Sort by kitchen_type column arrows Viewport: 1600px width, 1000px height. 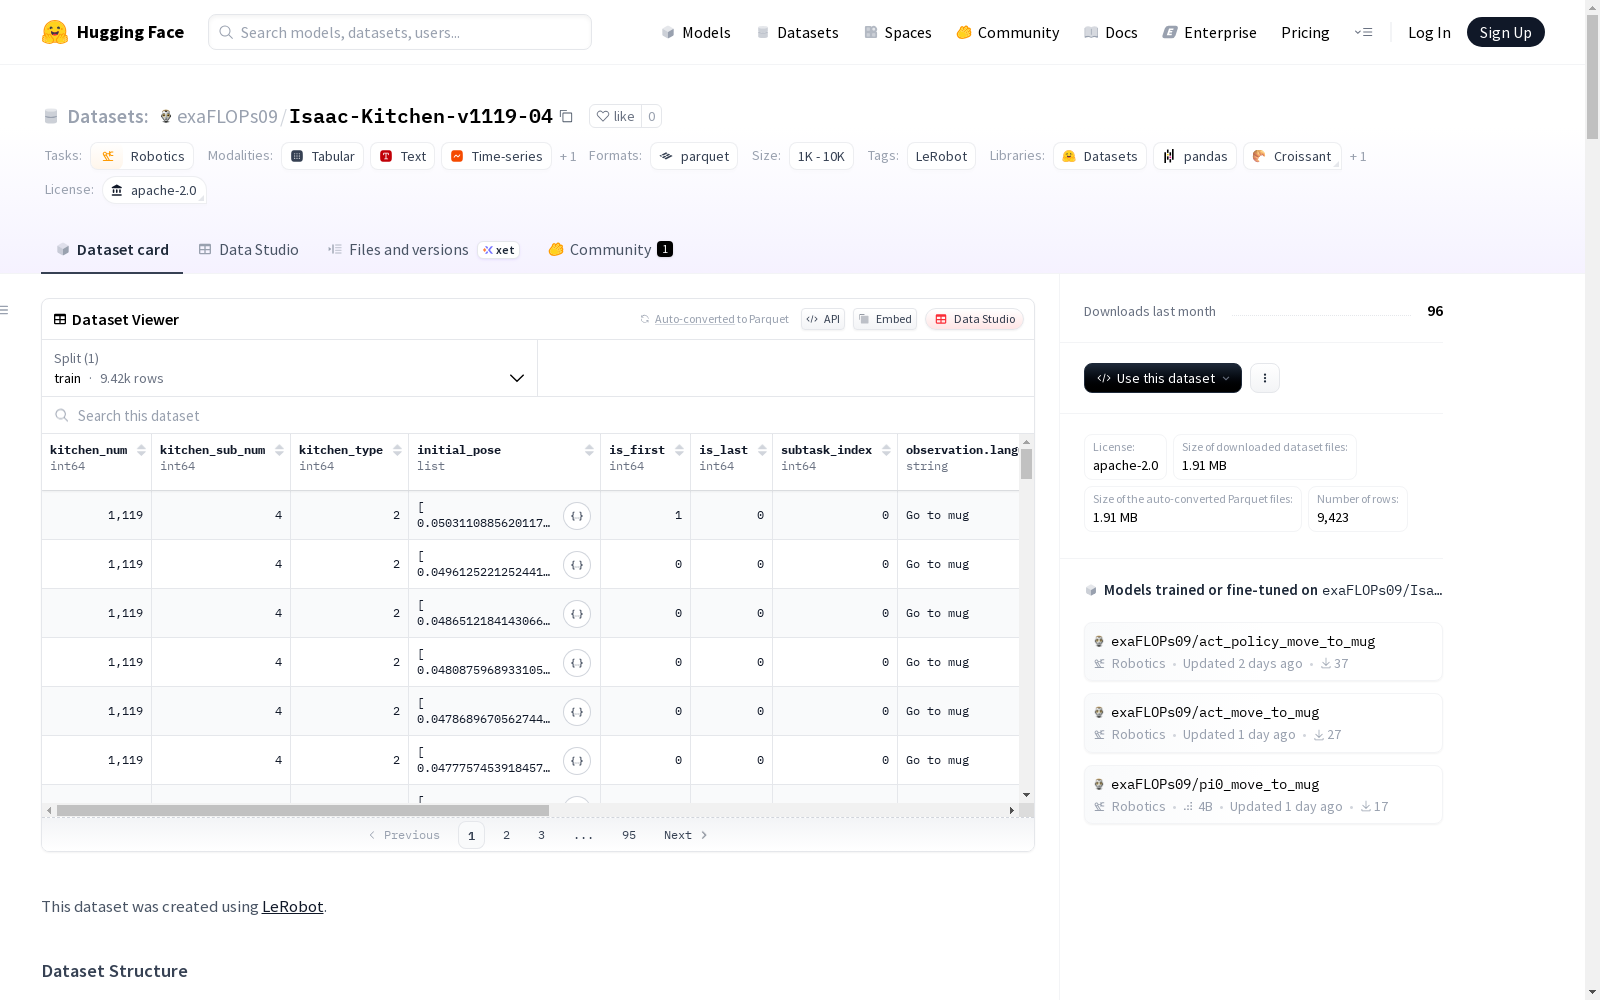[397, 450]
